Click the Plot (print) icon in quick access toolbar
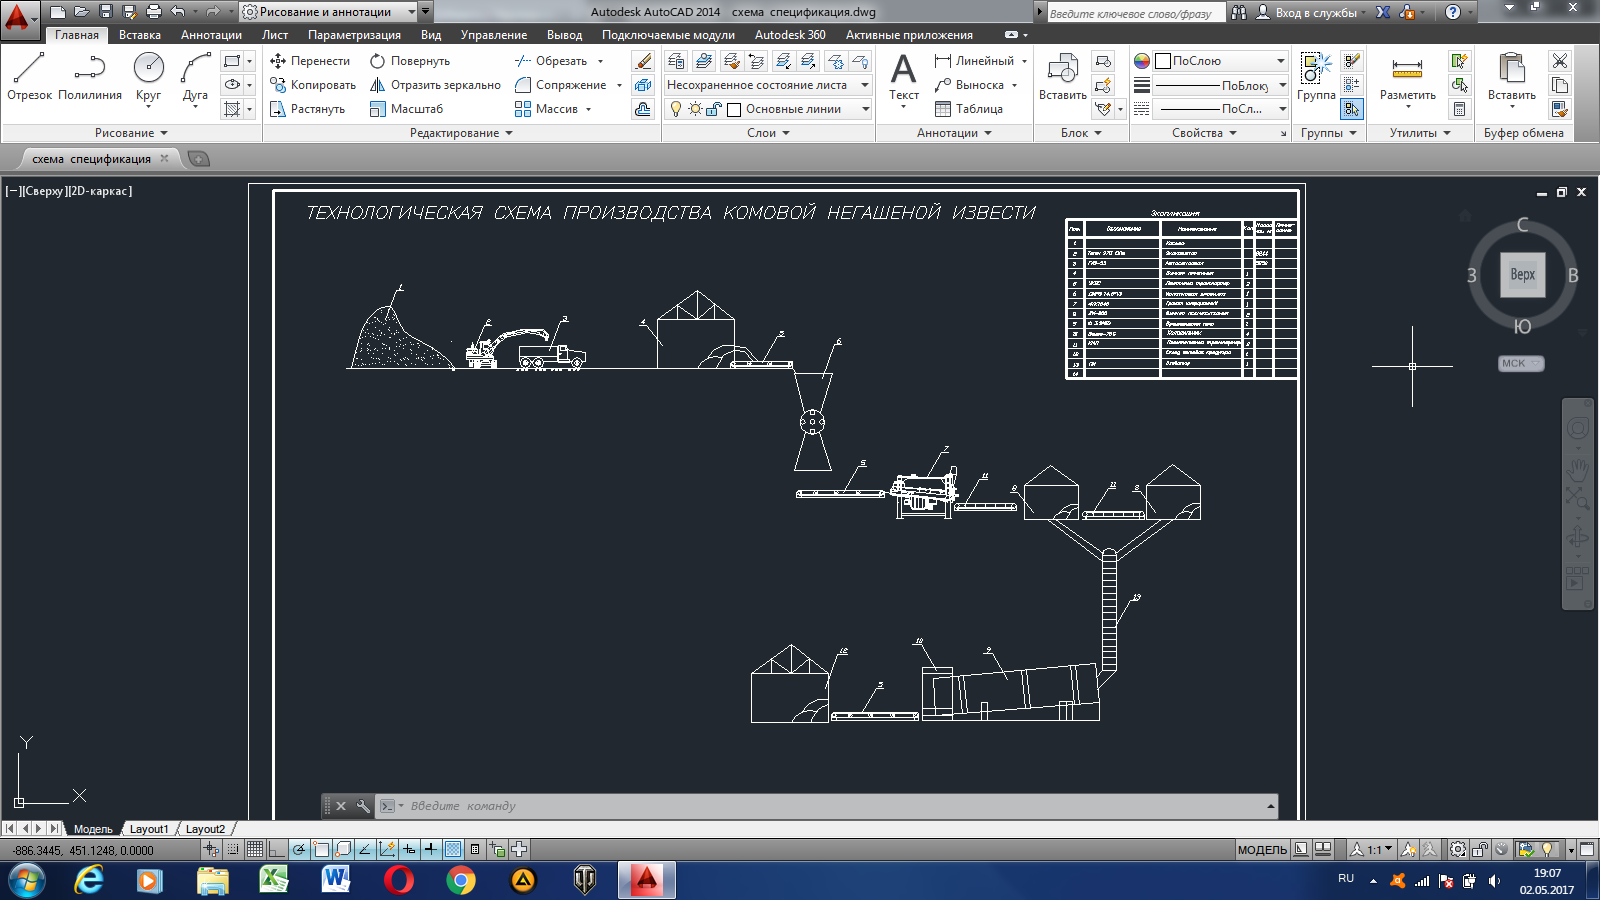Viewport: 1600px width, 900px height. coord(153,12)
